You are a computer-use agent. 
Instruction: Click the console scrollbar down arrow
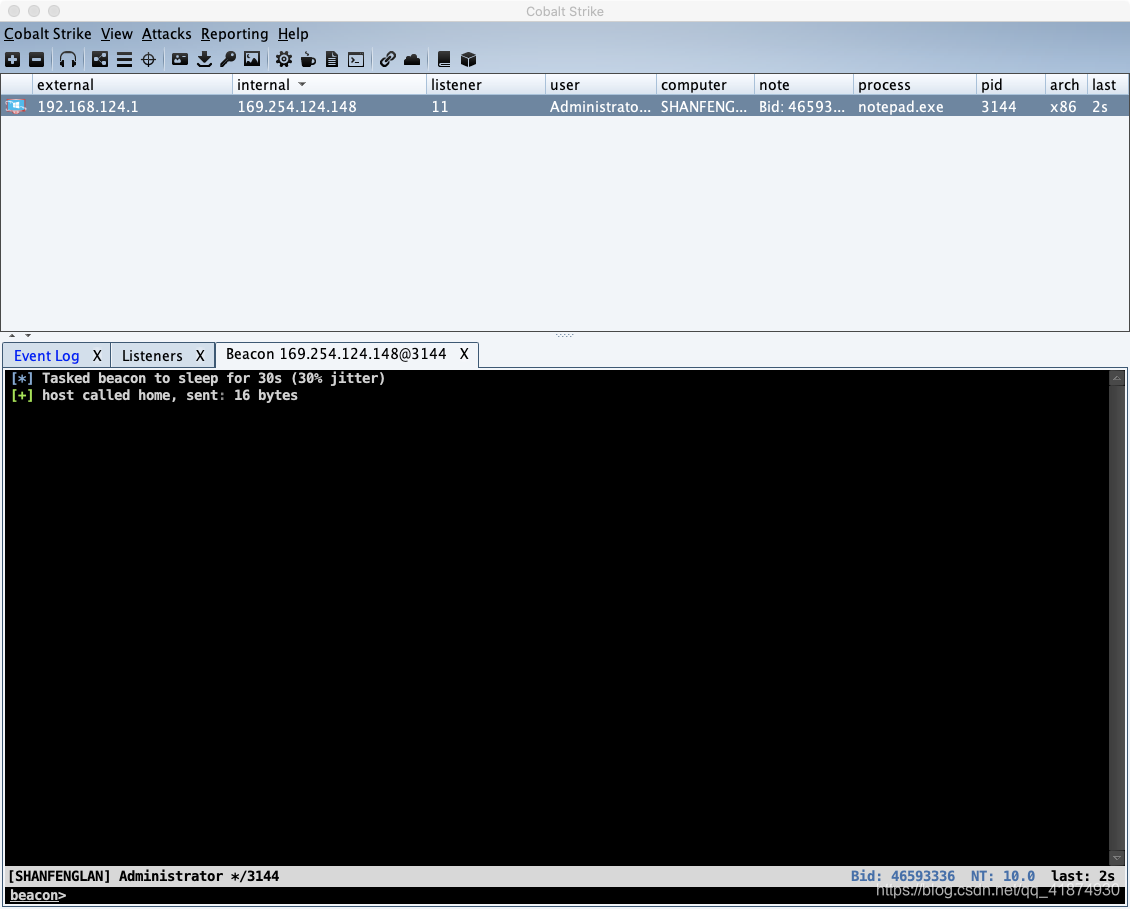coord(1117,858)
